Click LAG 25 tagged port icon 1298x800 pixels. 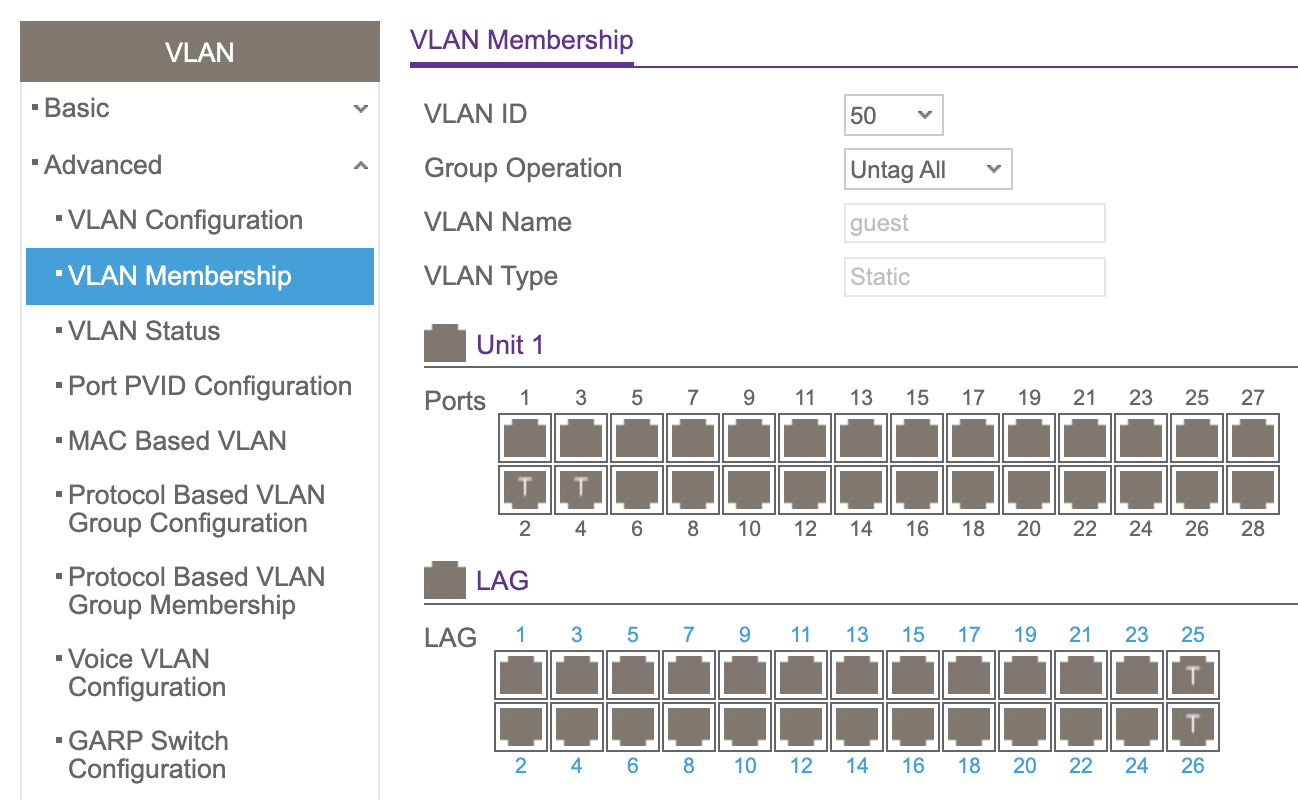pos(1193,677)
